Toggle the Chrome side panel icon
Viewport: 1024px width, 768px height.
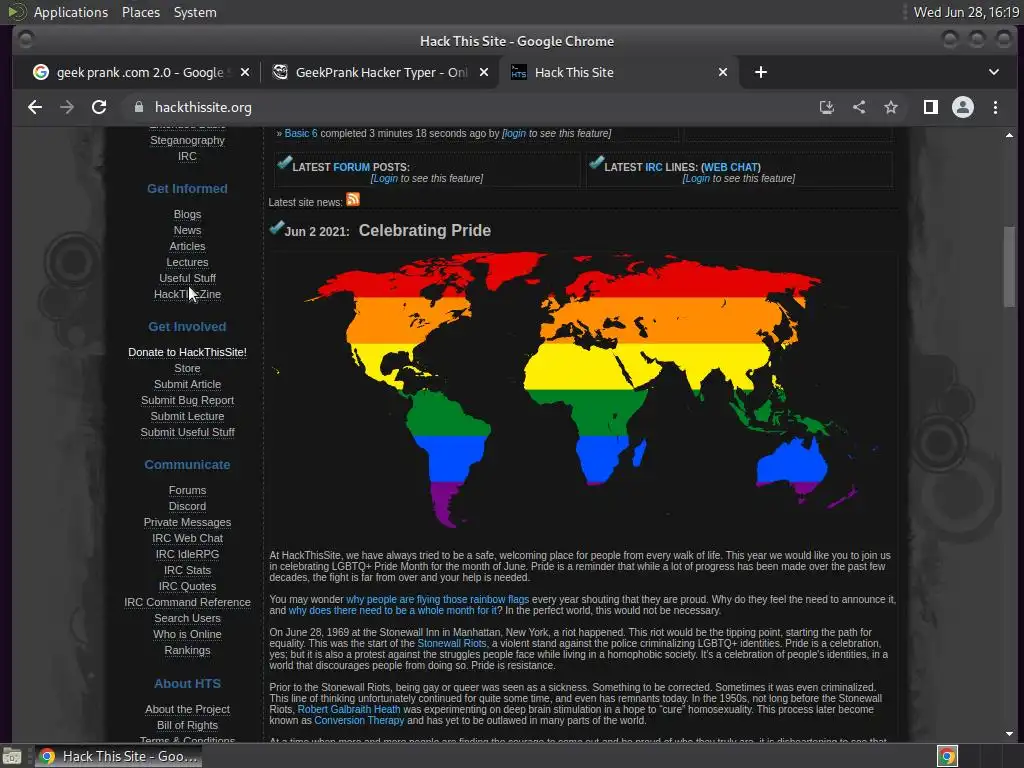click(931, 107)
